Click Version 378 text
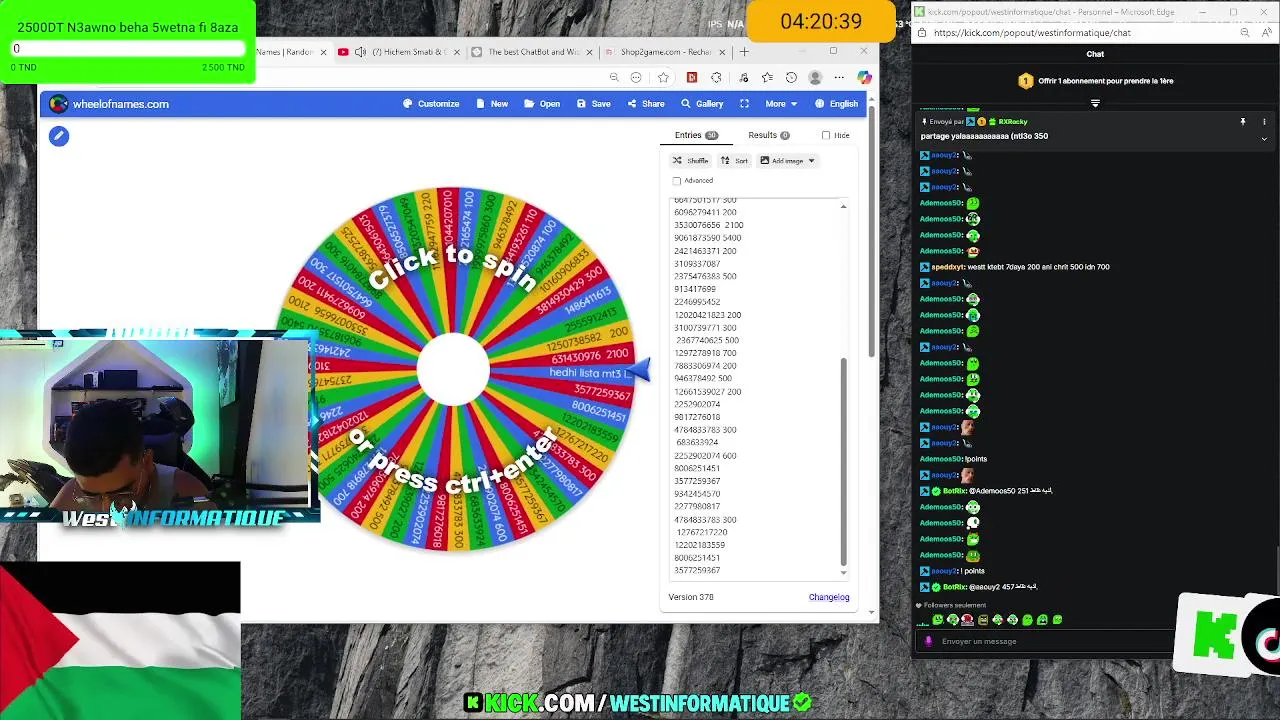1280x720 pixels. 691,597
